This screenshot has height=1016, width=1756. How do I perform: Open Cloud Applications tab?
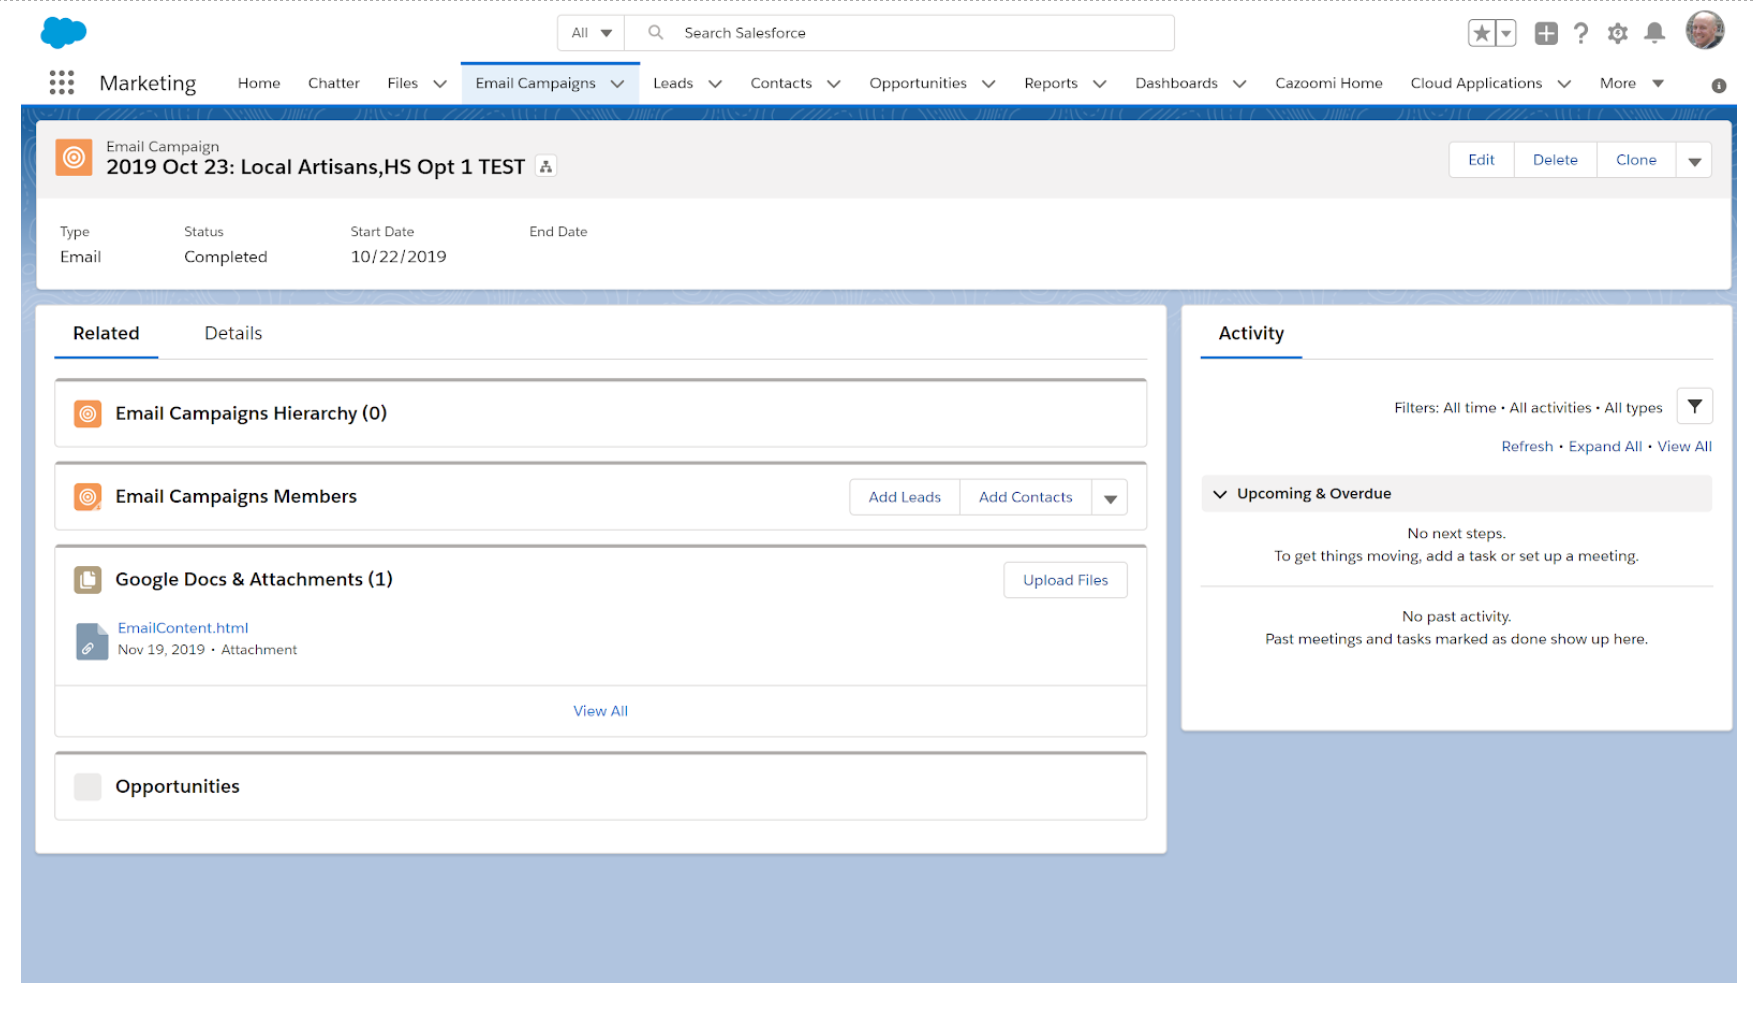point(1476,83)
